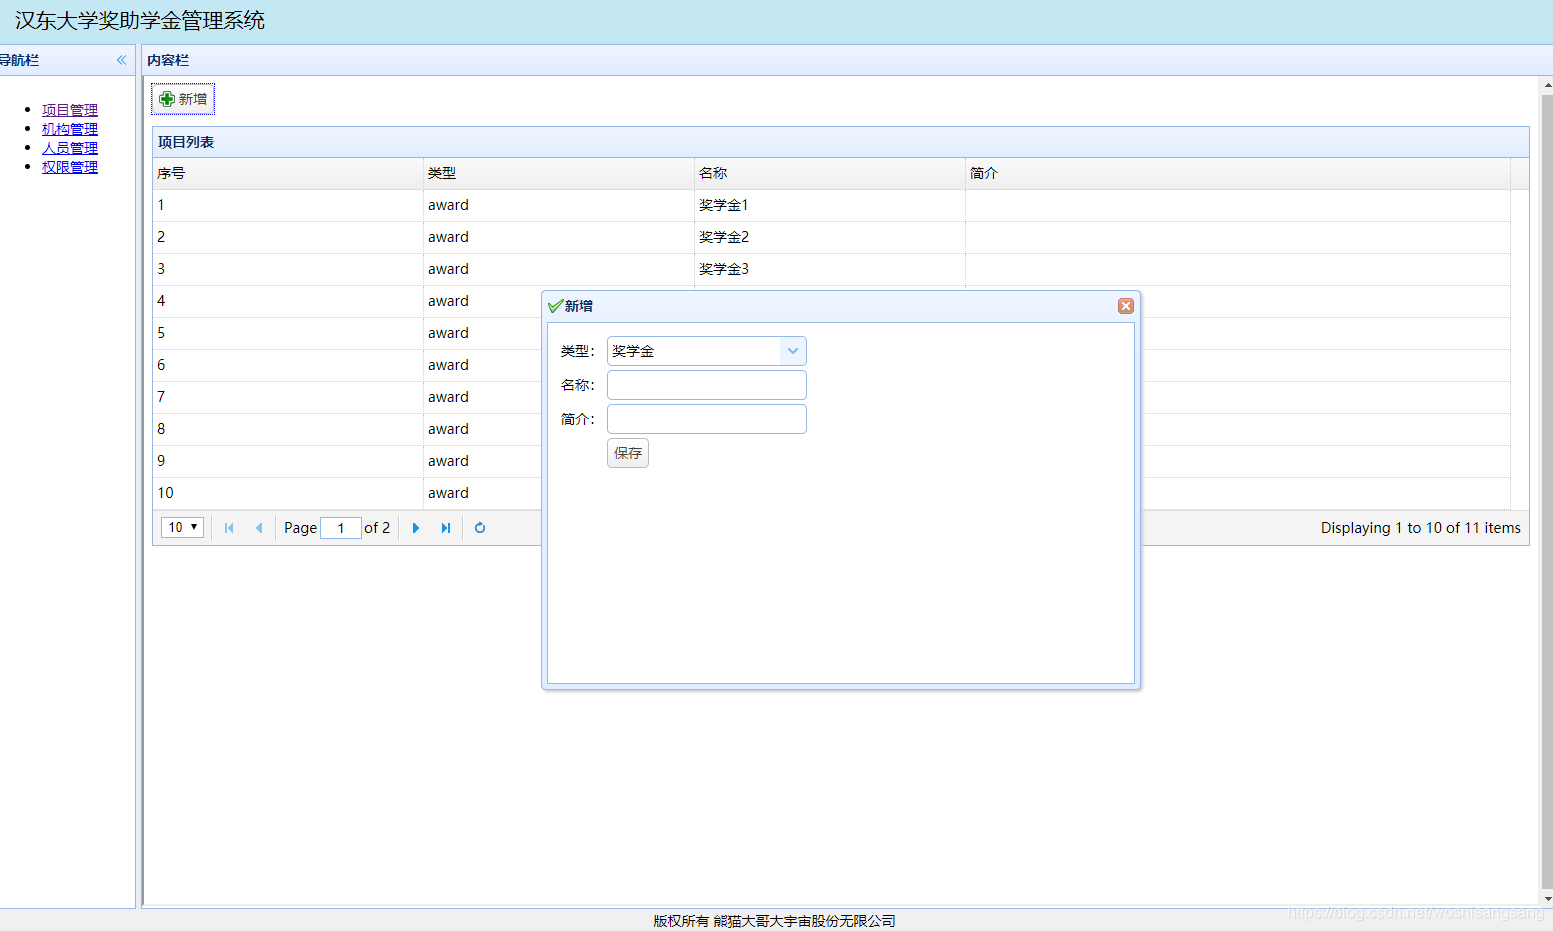
Task: Expand the 类型 combo box arrow
Action: [x=793, y=351]
